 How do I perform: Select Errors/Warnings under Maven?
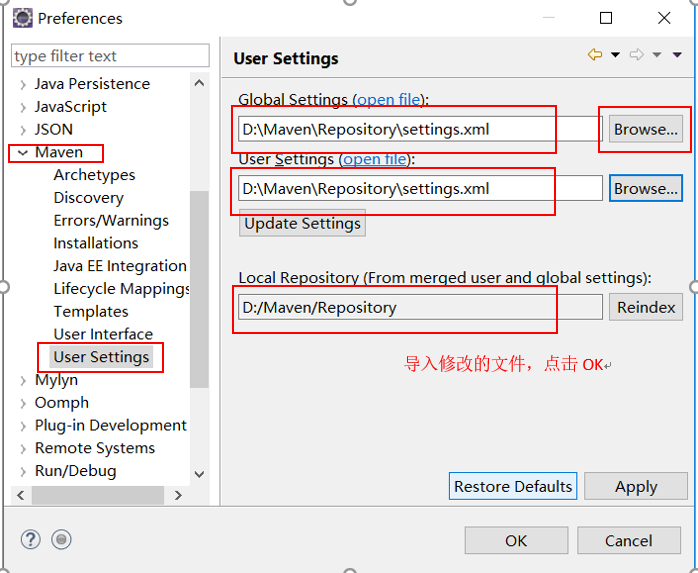tap(111, 220)
